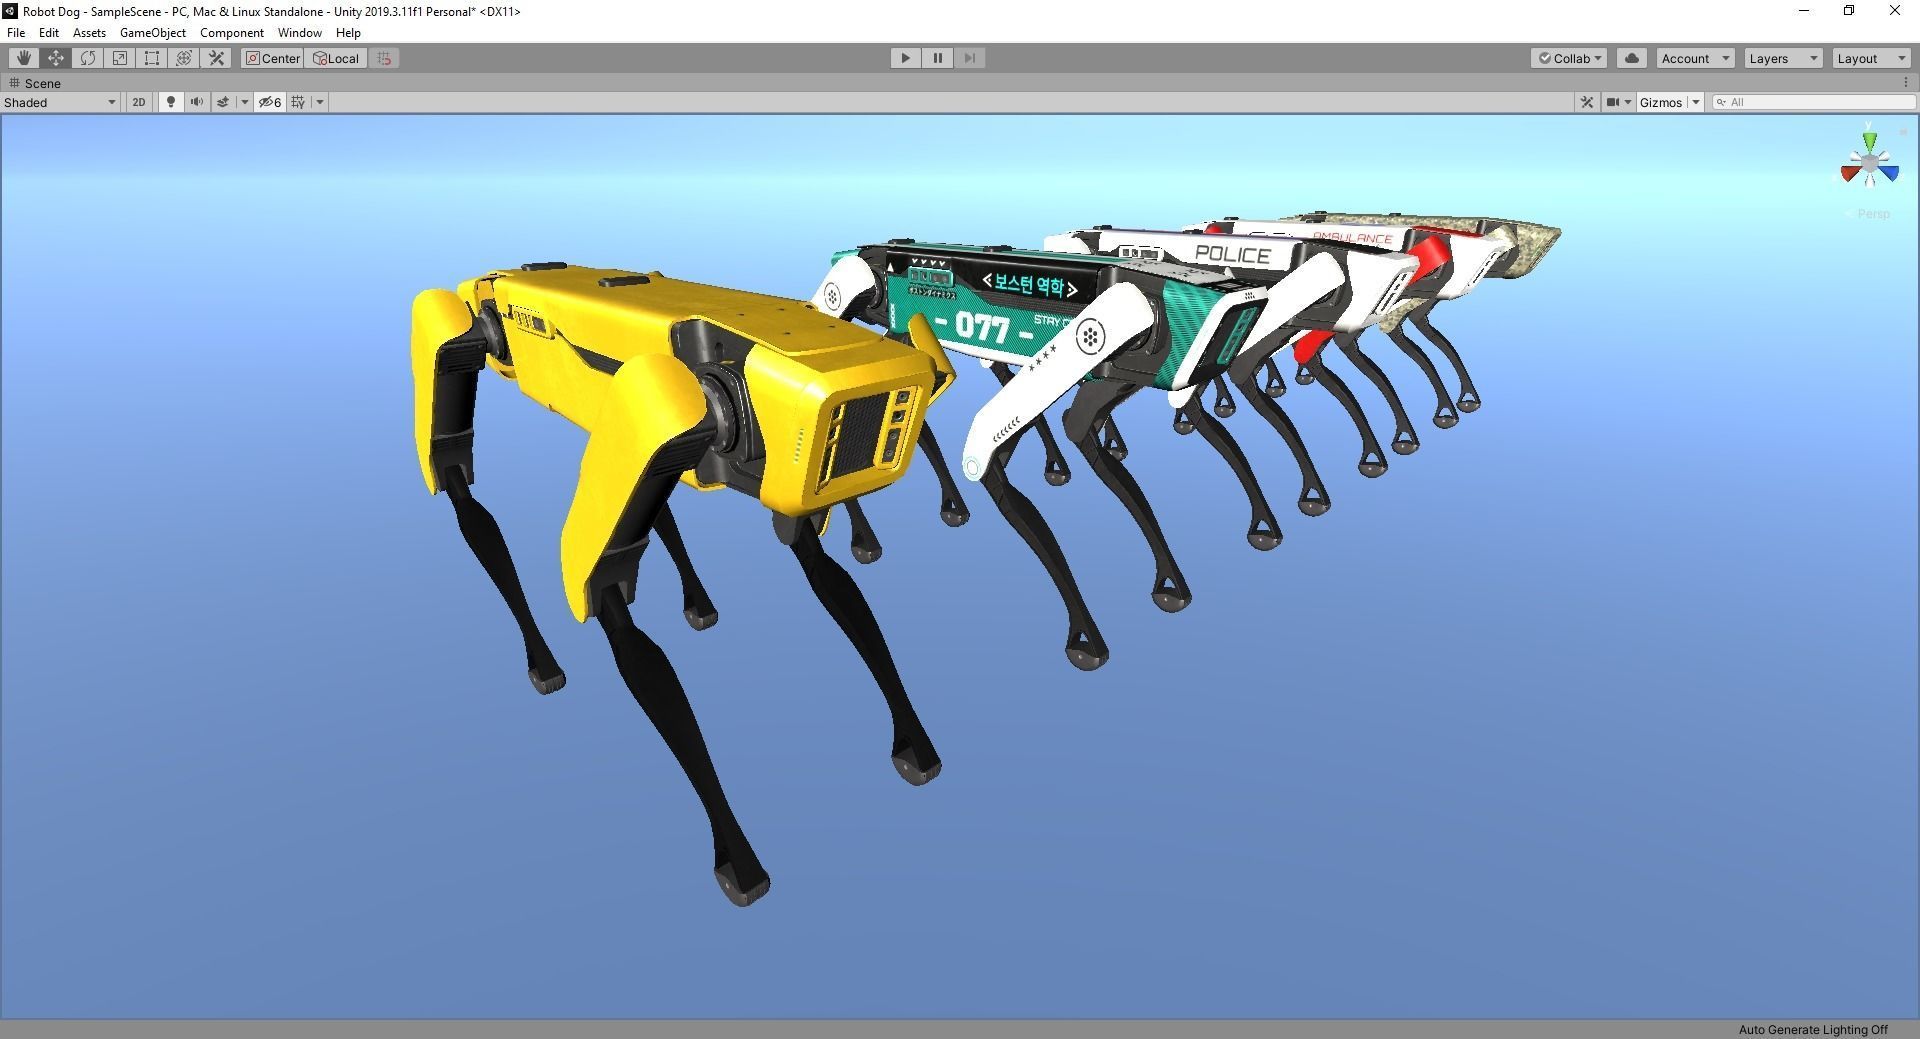Select the Scale tool
The width and height of the screenshot is (1920, 1039).
(x=120, y=58)
